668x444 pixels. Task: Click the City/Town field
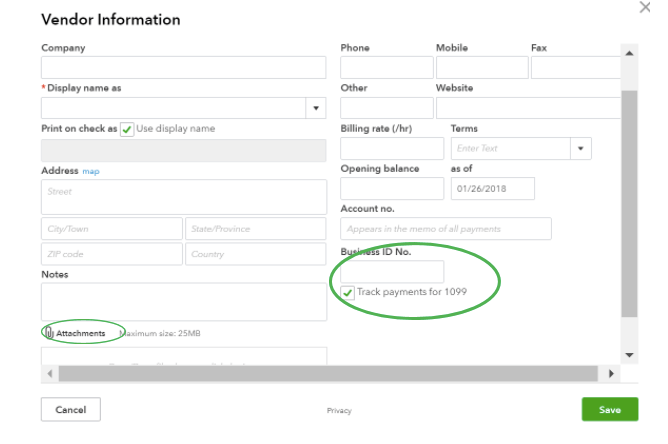pos(112,229)
